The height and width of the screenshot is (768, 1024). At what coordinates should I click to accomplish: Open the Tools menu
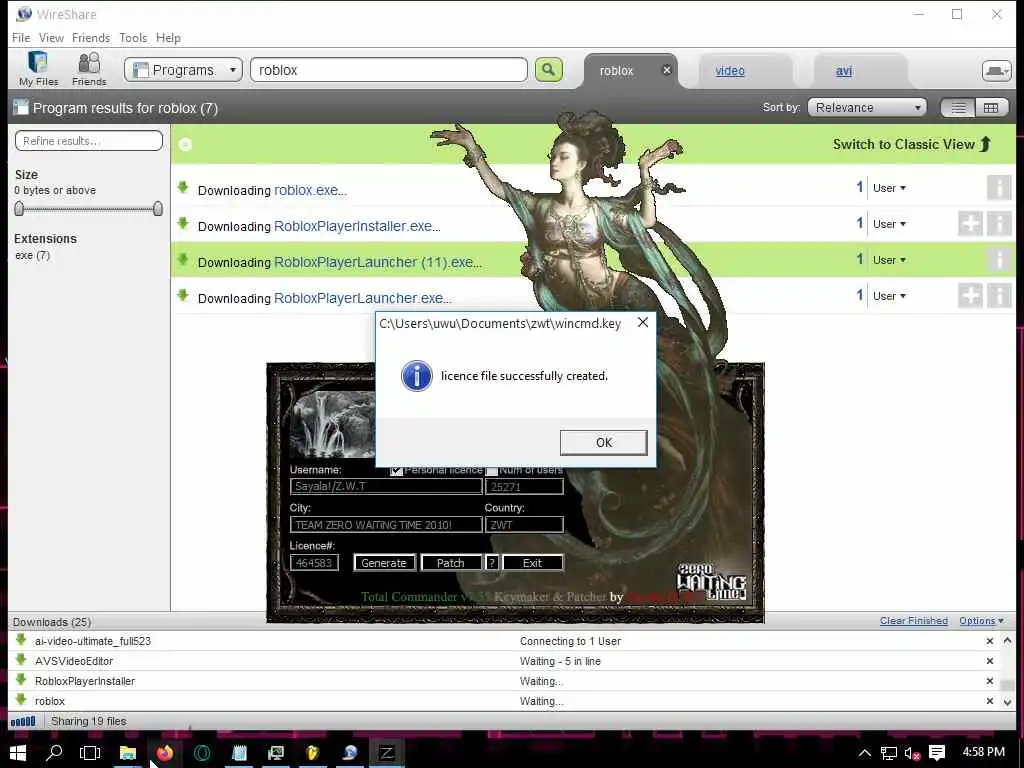point(133,38)
